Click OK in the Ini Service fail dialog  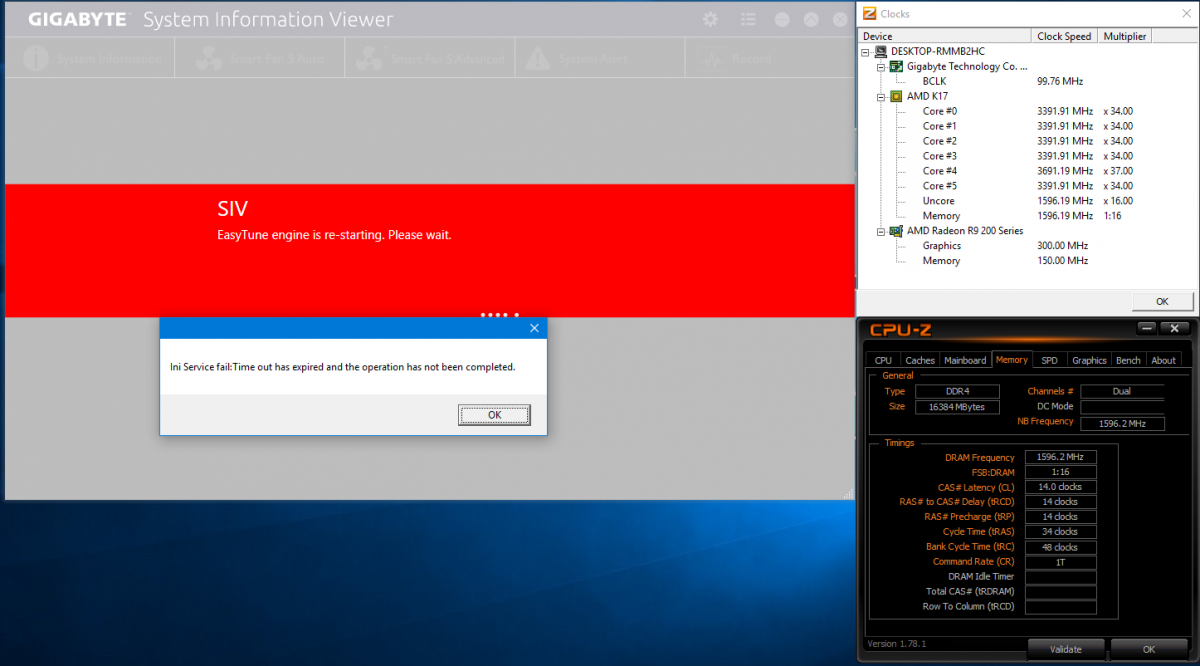494,415
